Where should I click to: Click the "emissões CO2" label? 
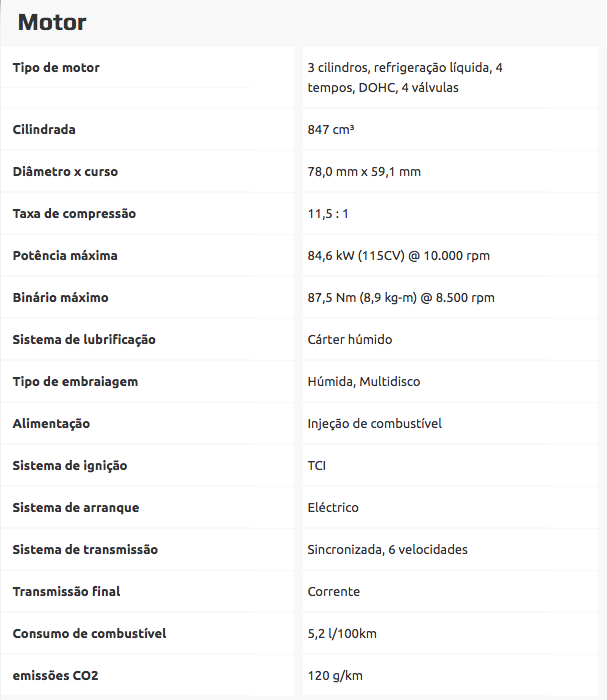(55, 676)
